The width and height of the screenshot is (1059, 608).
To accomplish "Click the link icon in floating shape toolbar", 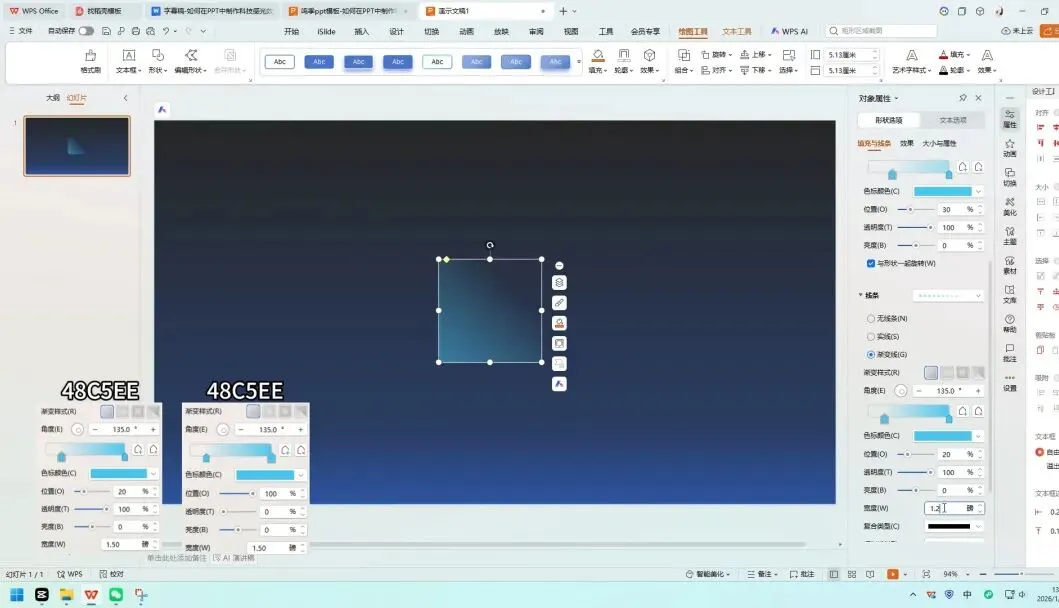I will 559,303.
